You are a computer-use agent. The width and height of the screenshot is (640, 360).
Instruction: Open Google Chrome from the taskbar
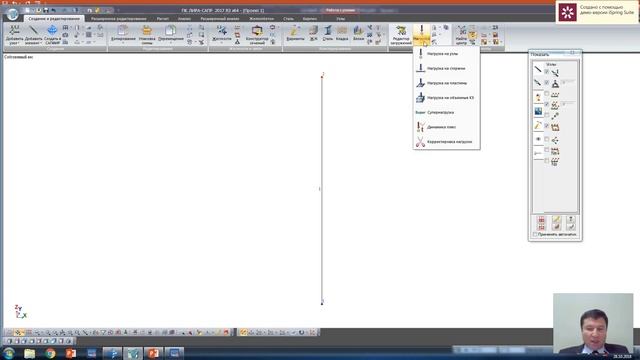[50, 353]
